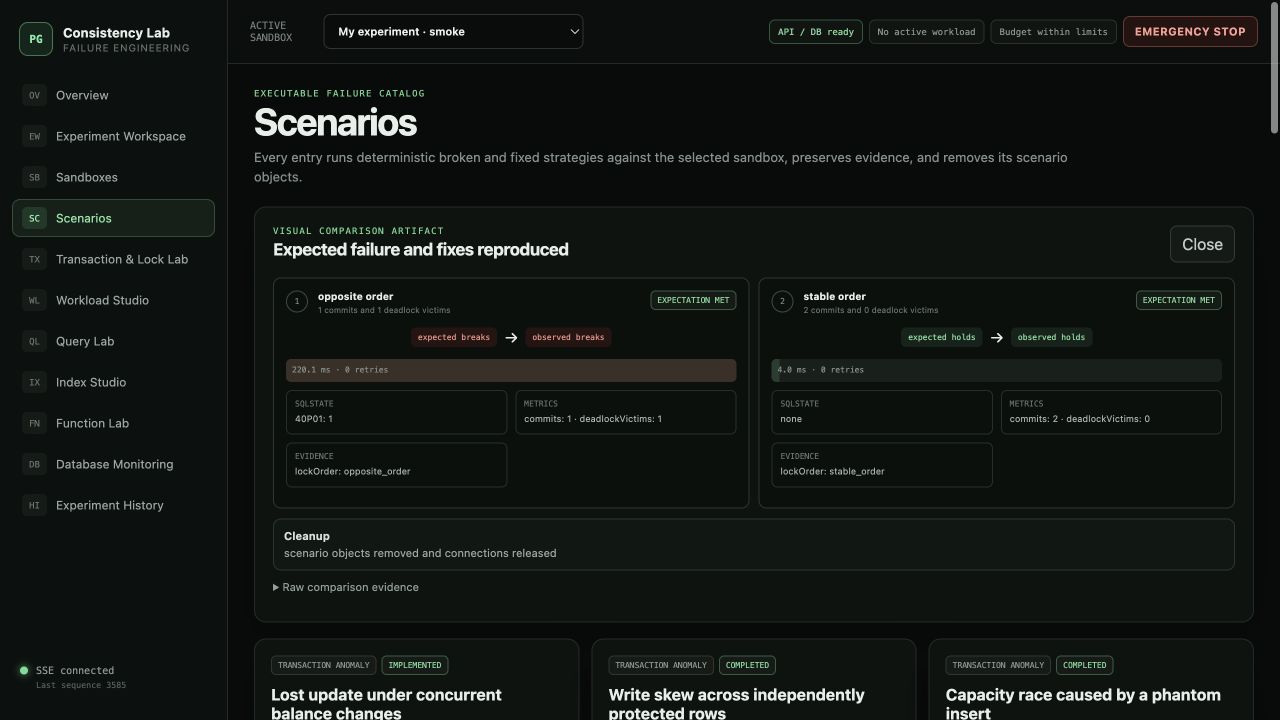This screenshot has width=1280, height=720.
Task: Click the WL icon beside Workload Studio
Action: pos(34,300)
